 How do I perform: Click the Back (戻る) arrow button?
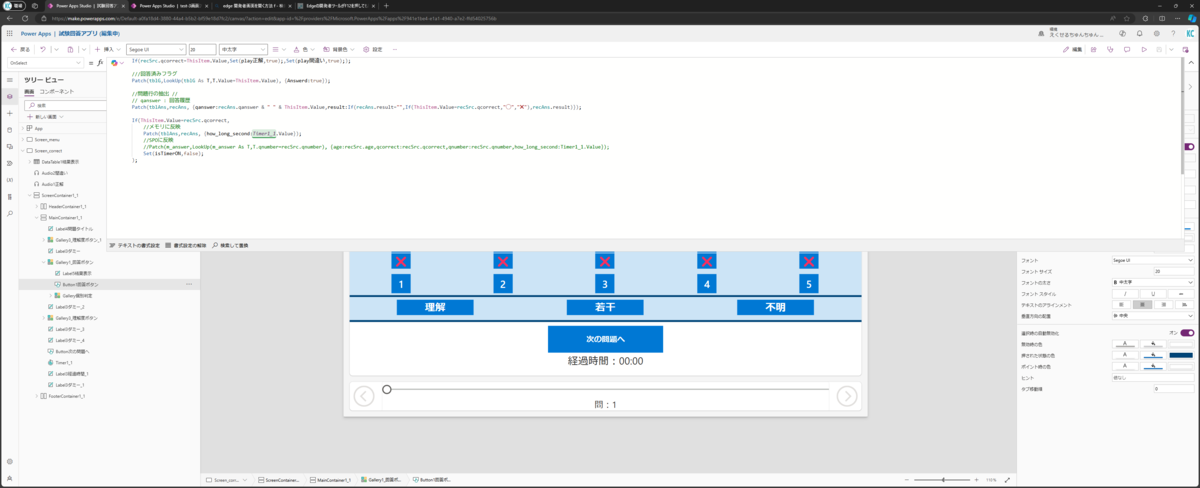[19, 49]
